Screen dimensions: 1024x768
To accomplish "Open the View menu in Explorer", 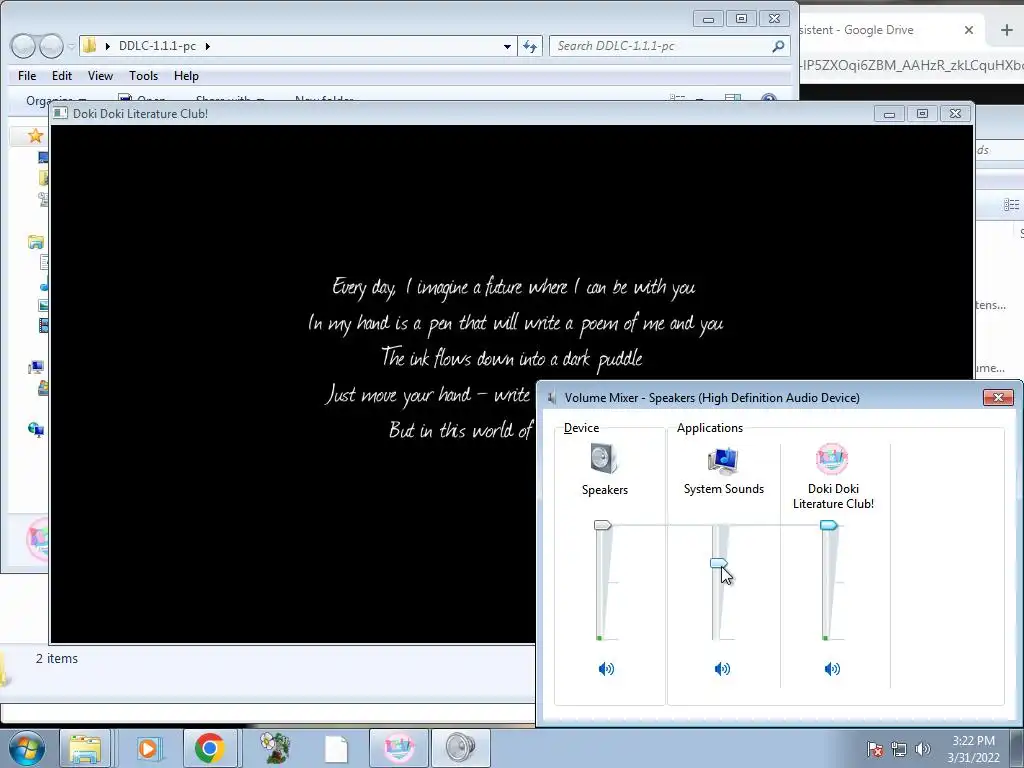I will 101,76.
